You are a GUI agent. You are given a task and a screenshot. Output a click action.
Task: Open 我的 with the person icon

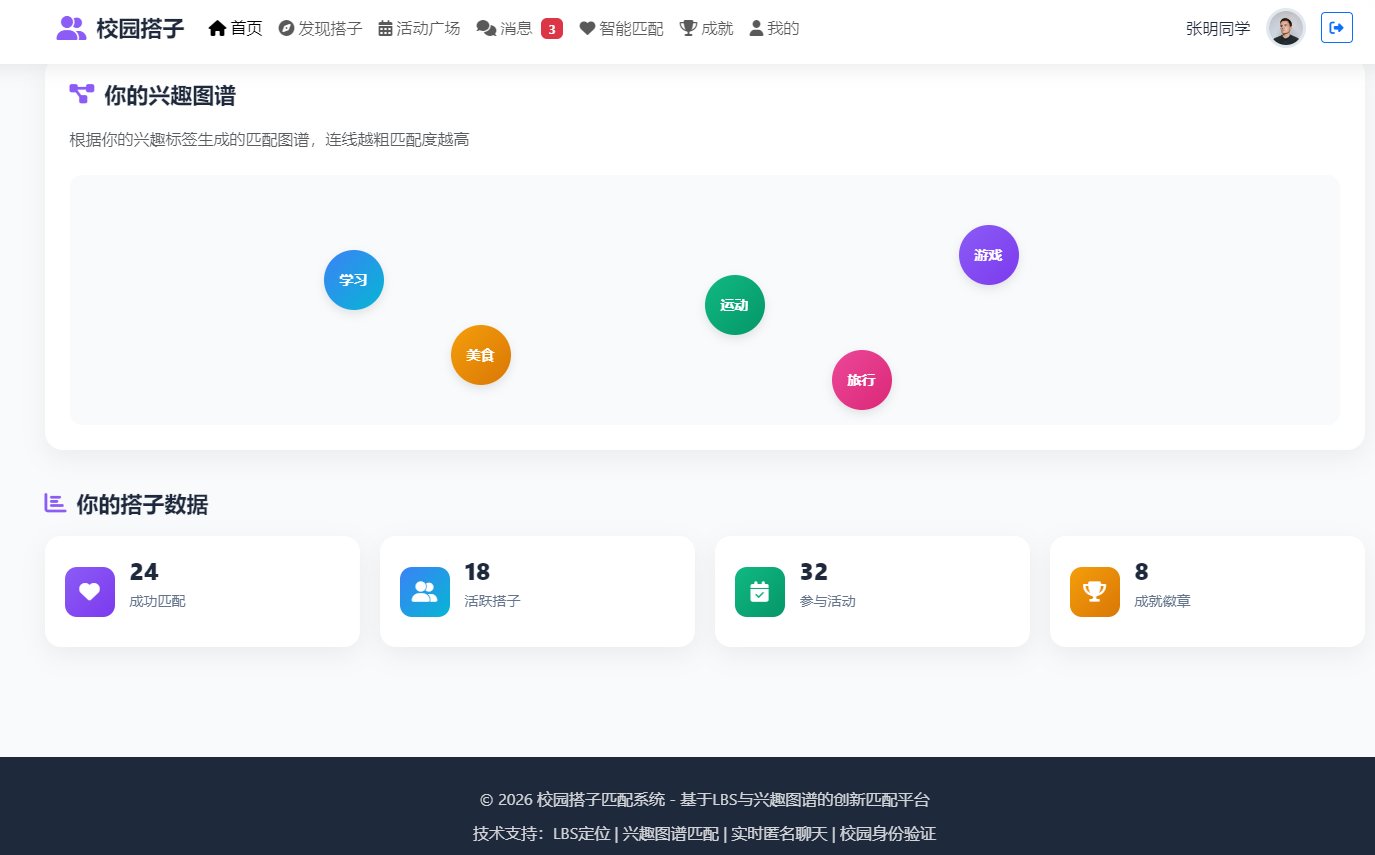pos(756,27)
